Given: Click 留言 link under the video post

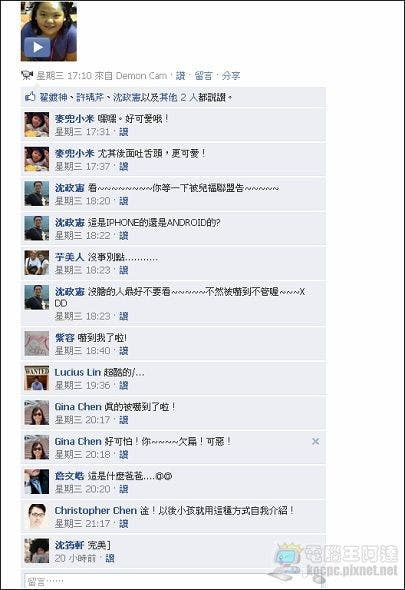Looking at the screenshot, I should pos(204,76).
